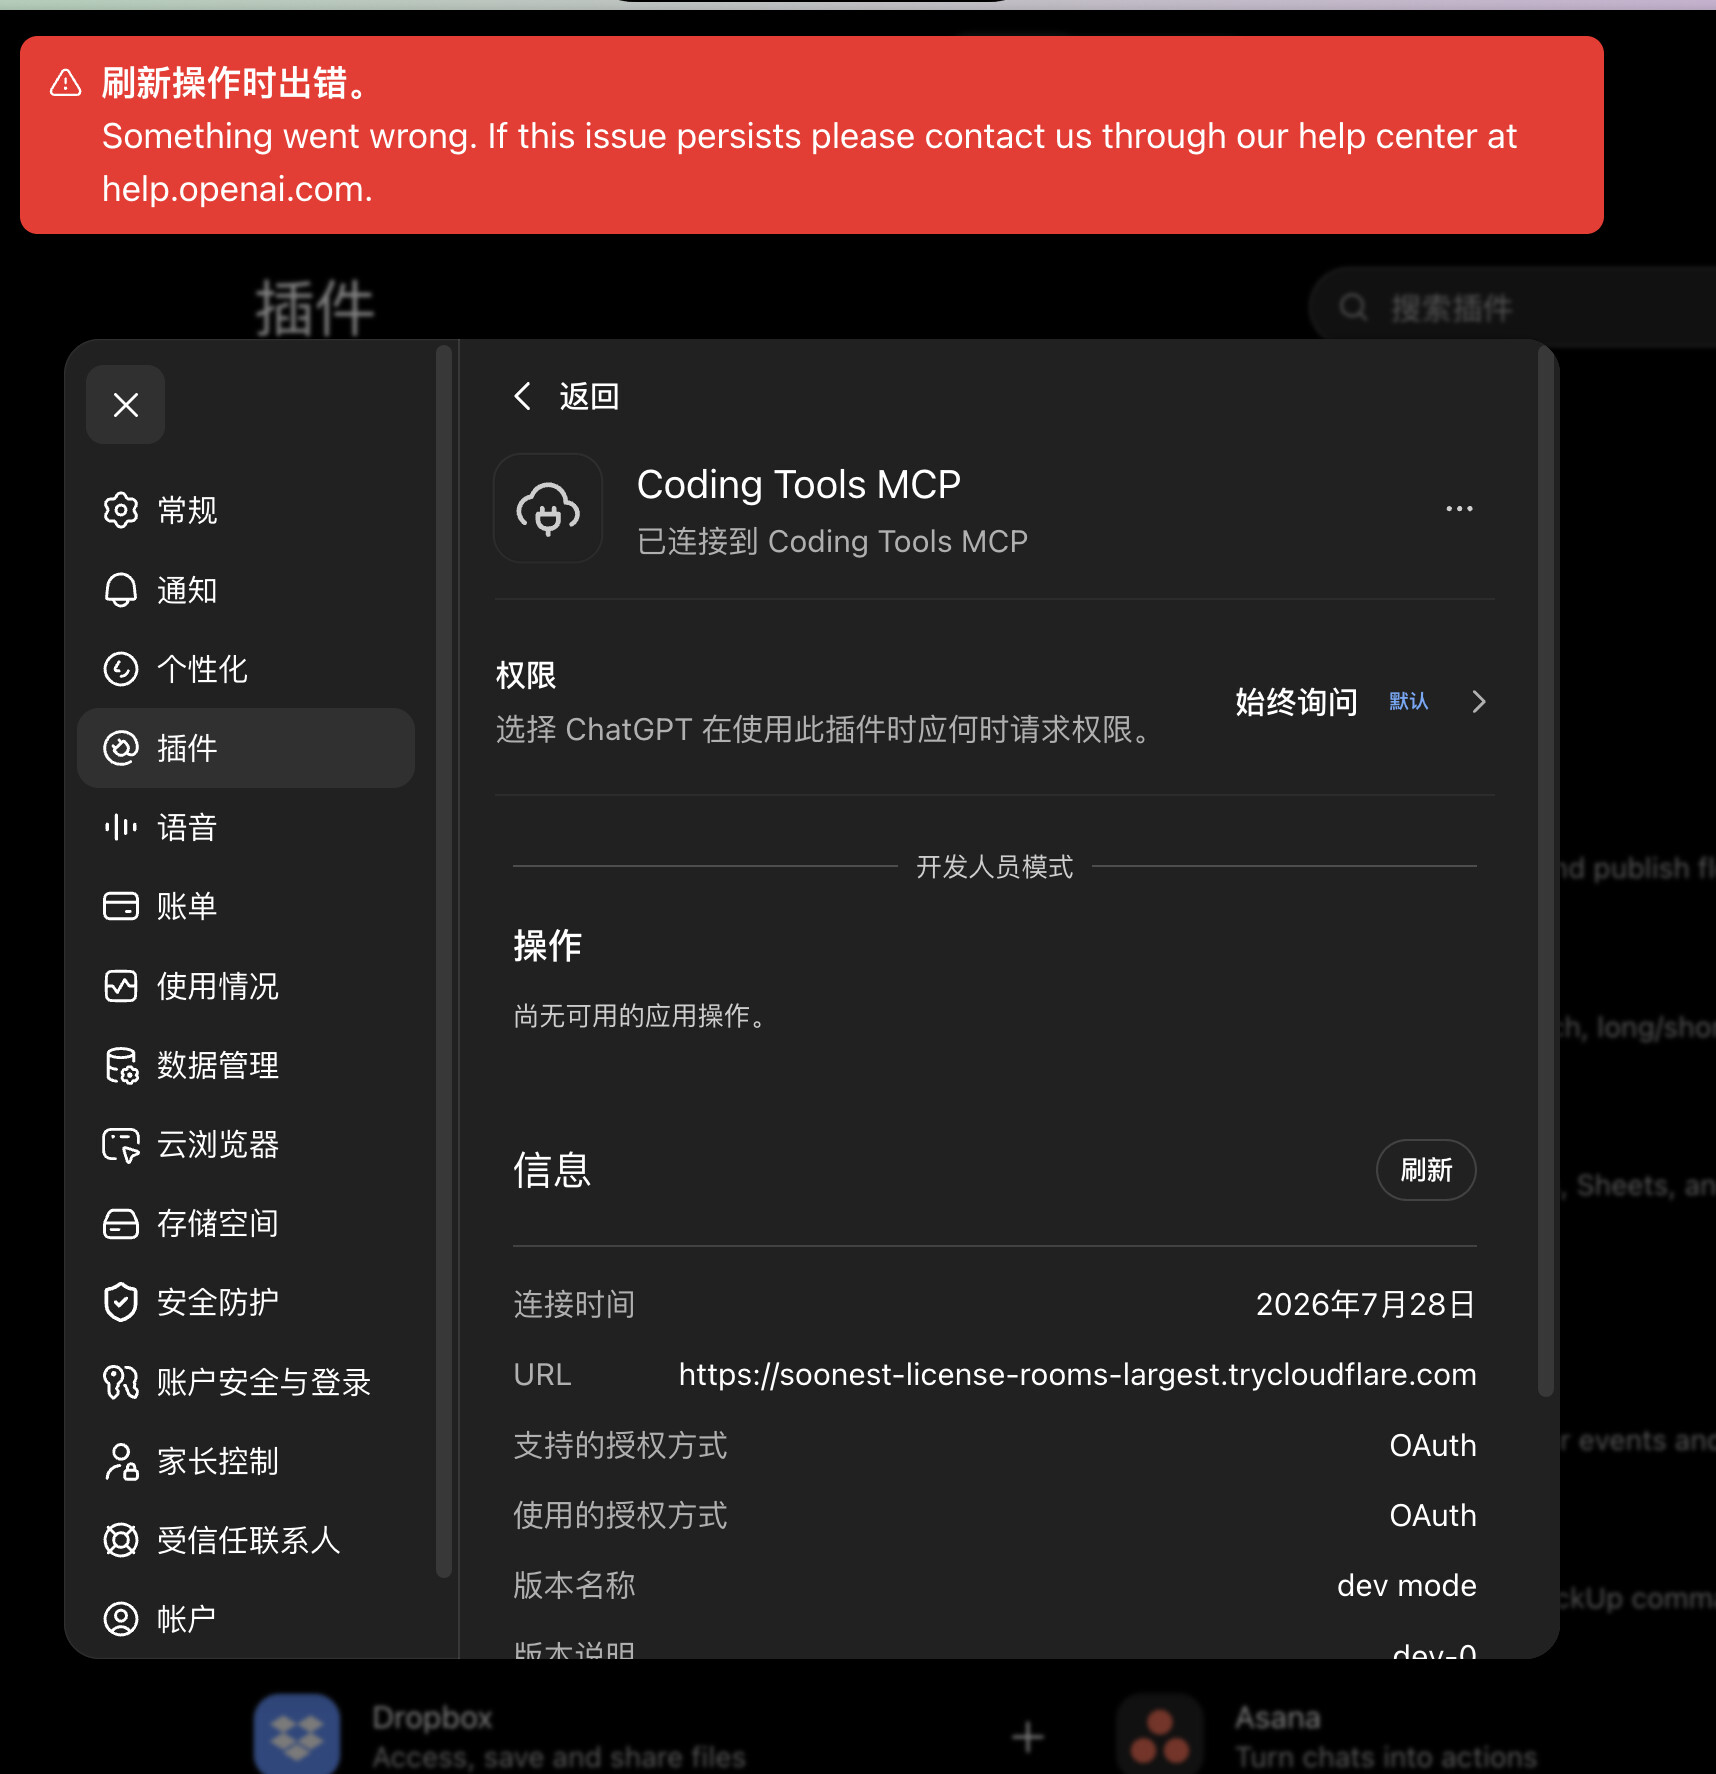Click the dev mode version name value
This screenshot has width=1716, height=1774.
point(1407,1585)
